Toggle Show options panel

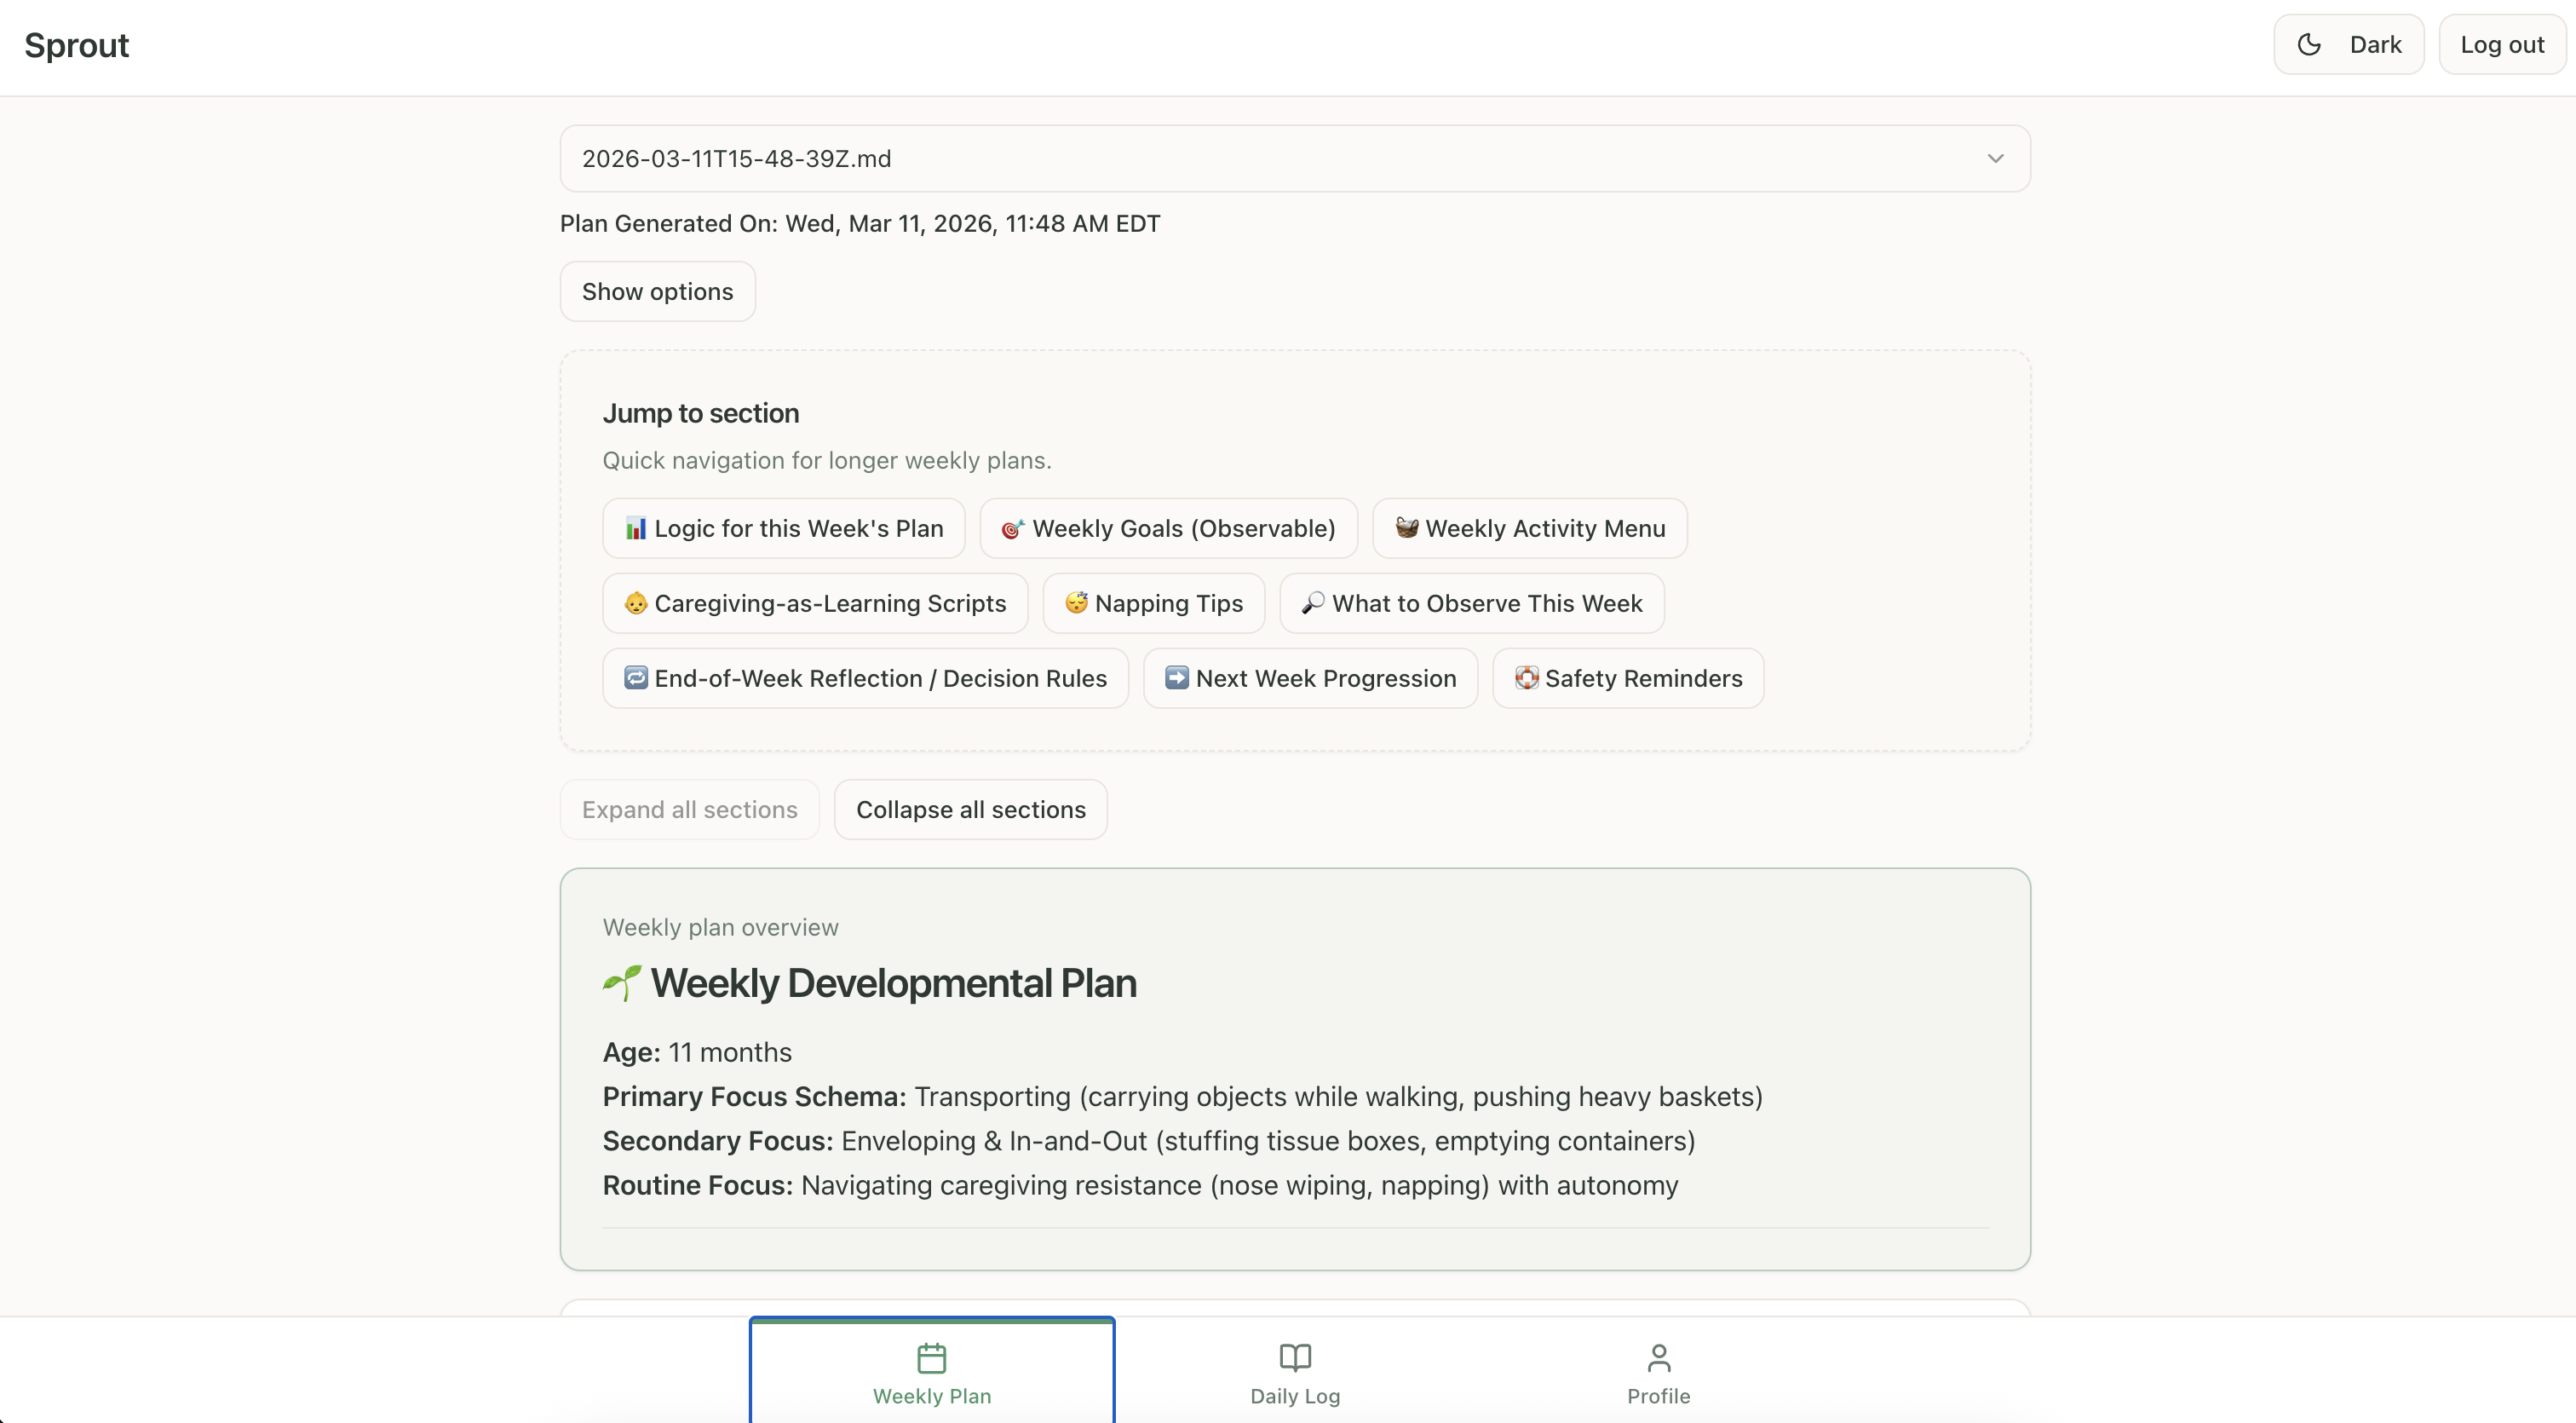(x=657, y=292)
